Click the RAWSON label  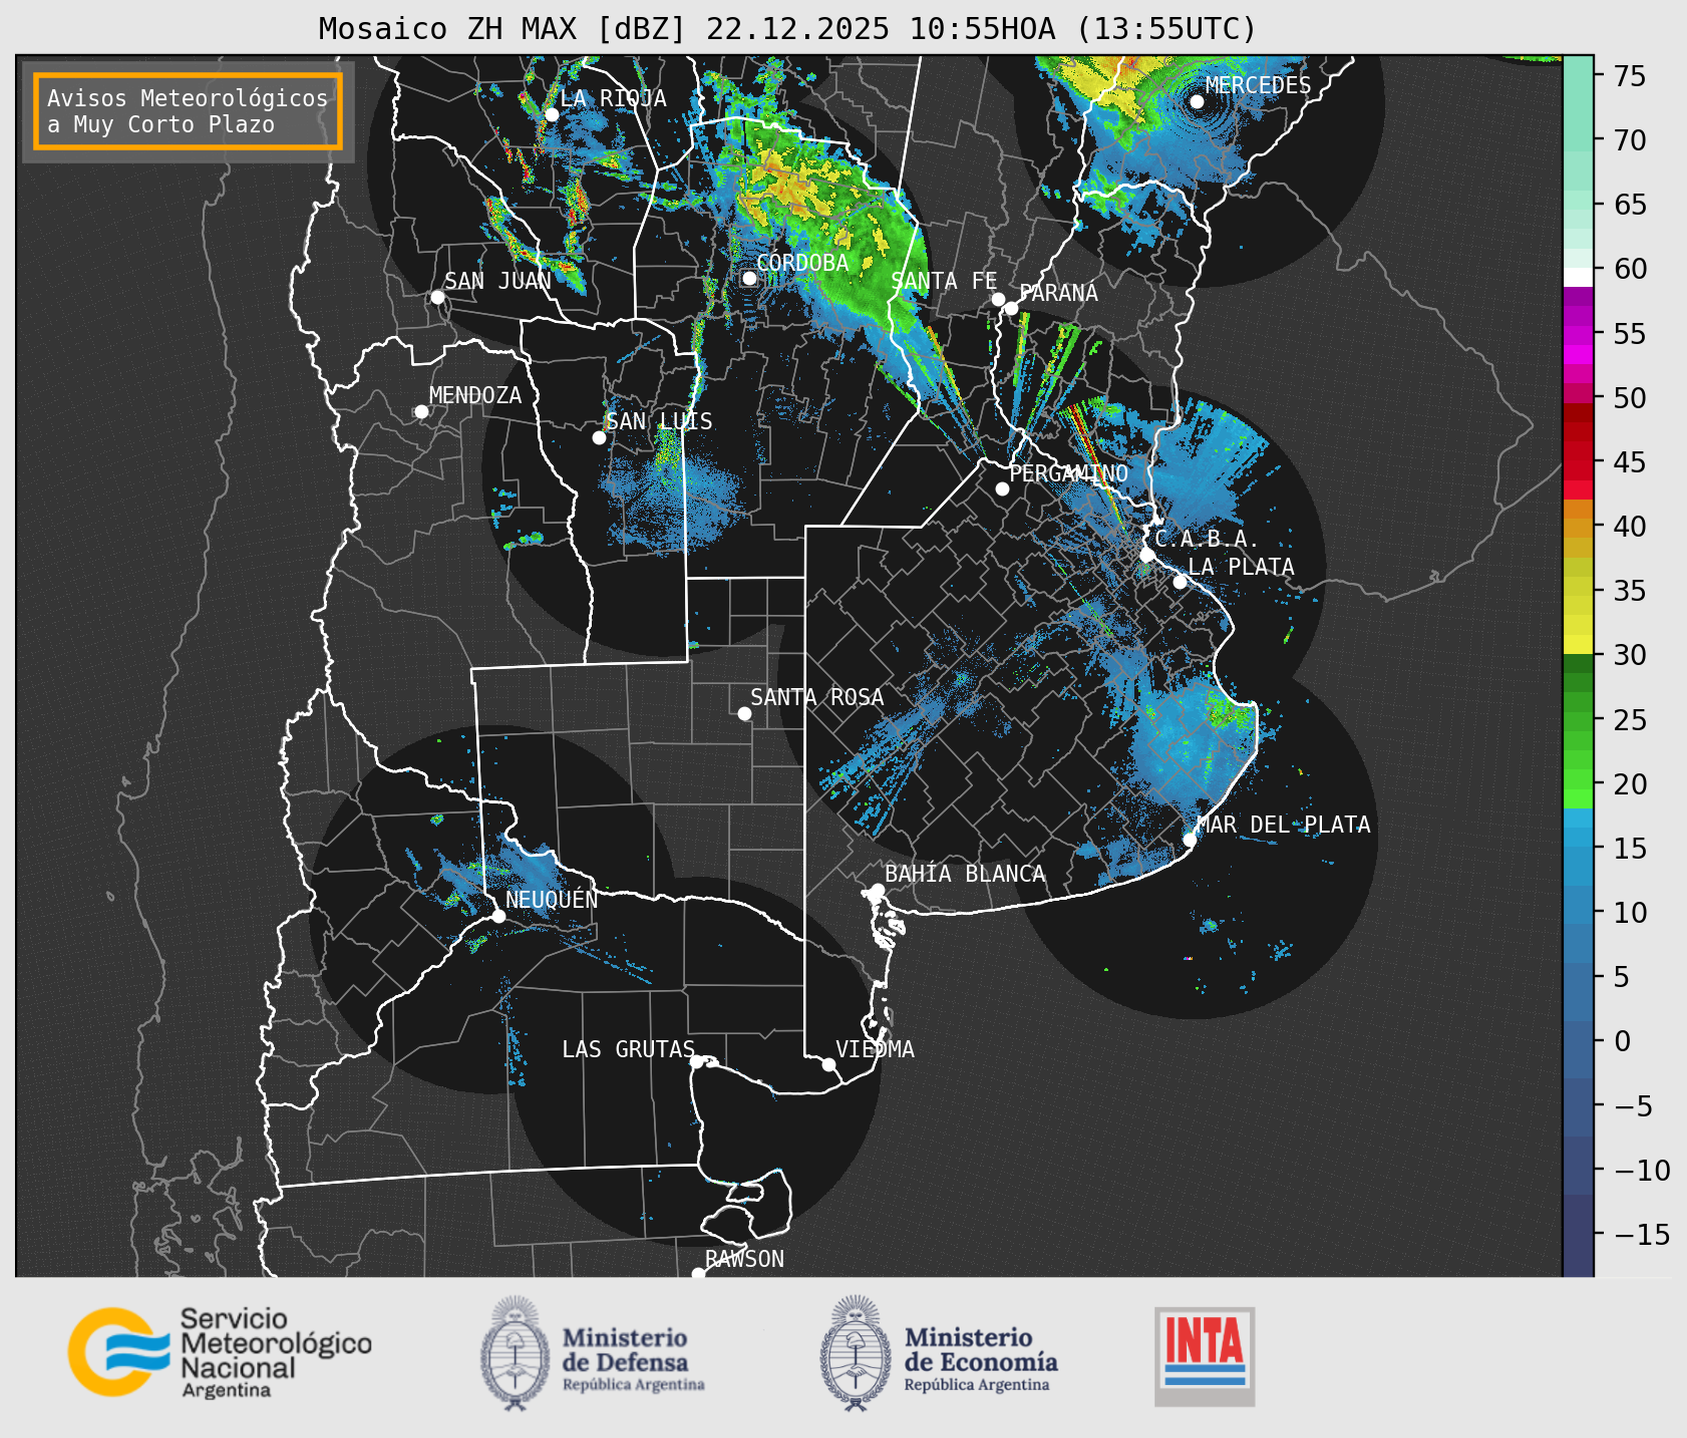[744, 1260]
